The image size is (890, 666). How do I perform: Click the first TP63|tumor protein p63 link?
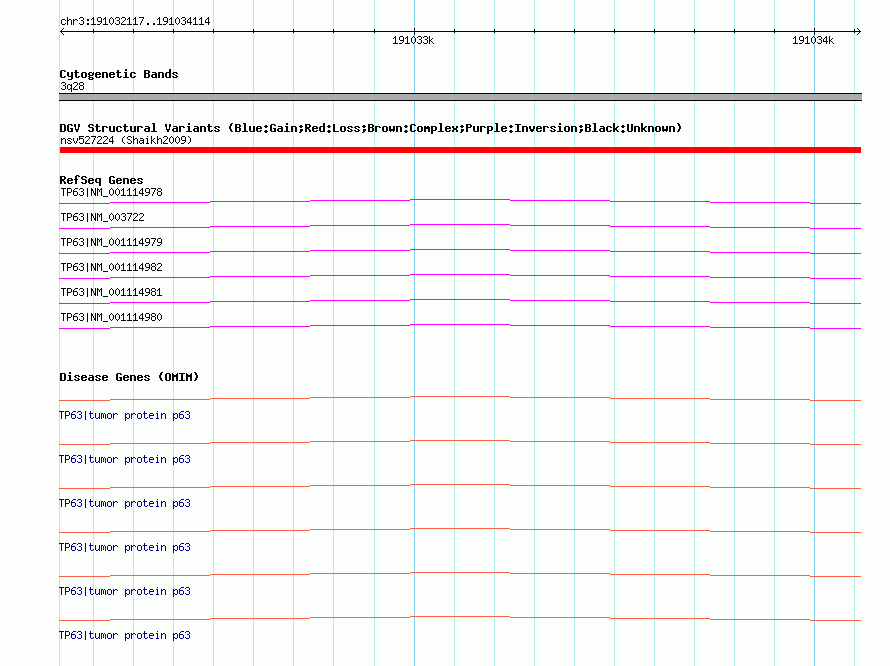(125, 416)
